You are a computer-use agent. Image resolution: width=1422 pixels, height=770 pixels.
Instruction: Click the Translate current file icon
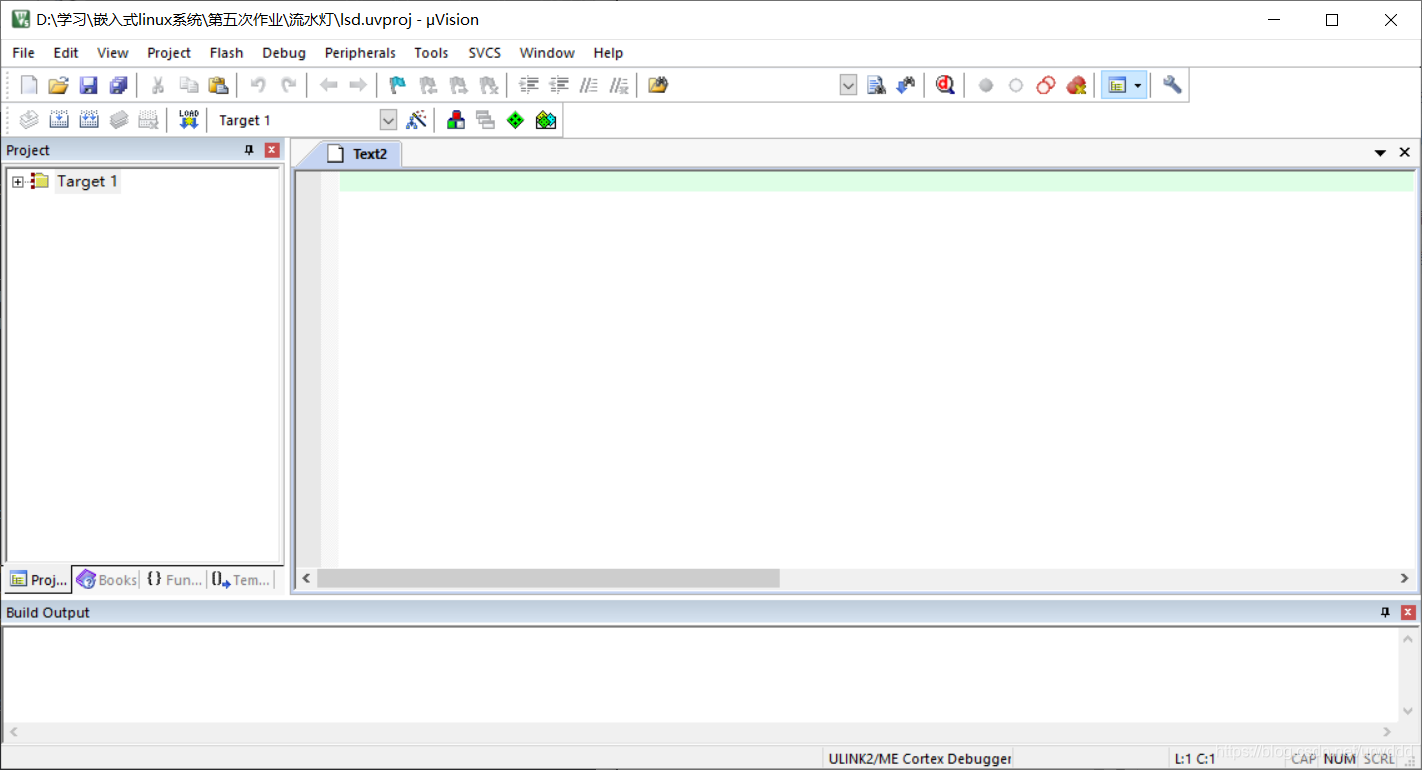[x=29, y=120]
